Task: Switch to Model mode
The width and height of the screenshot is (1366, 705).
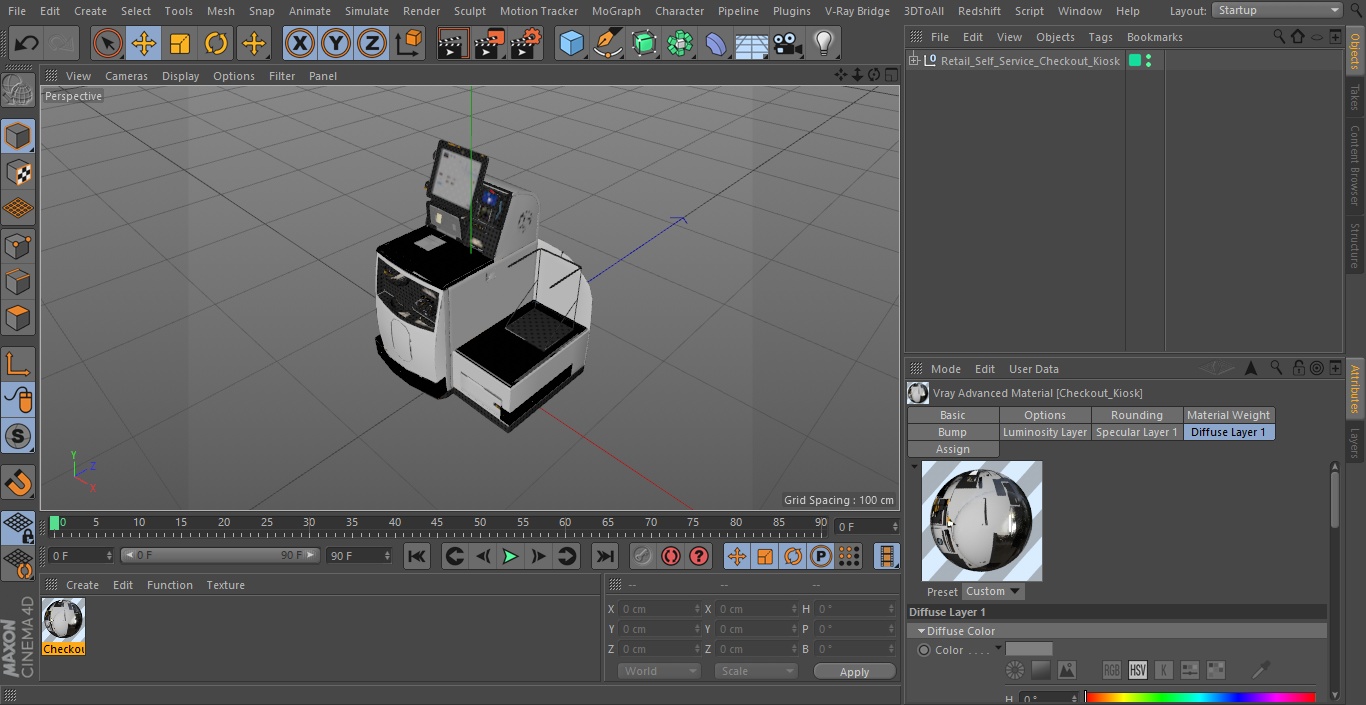Action: pos(18,136)
